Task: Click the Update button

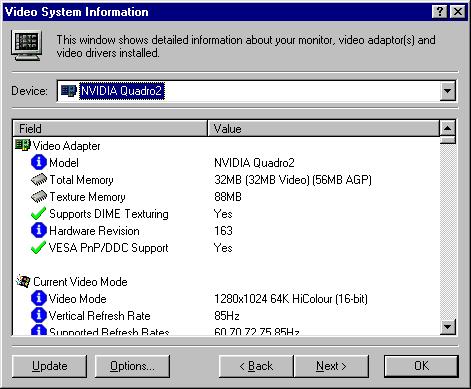Action: (49, 366)
